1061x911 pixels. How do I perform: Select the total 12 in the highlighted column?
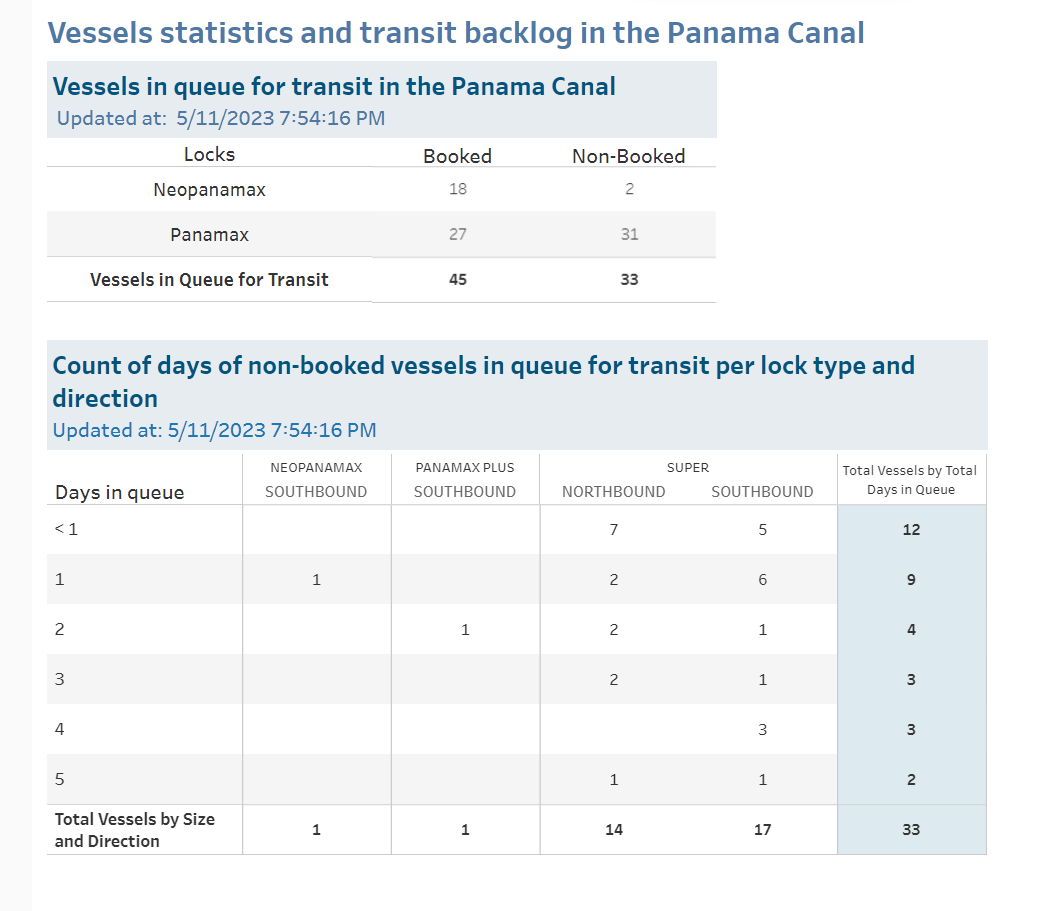coord(911,530)
